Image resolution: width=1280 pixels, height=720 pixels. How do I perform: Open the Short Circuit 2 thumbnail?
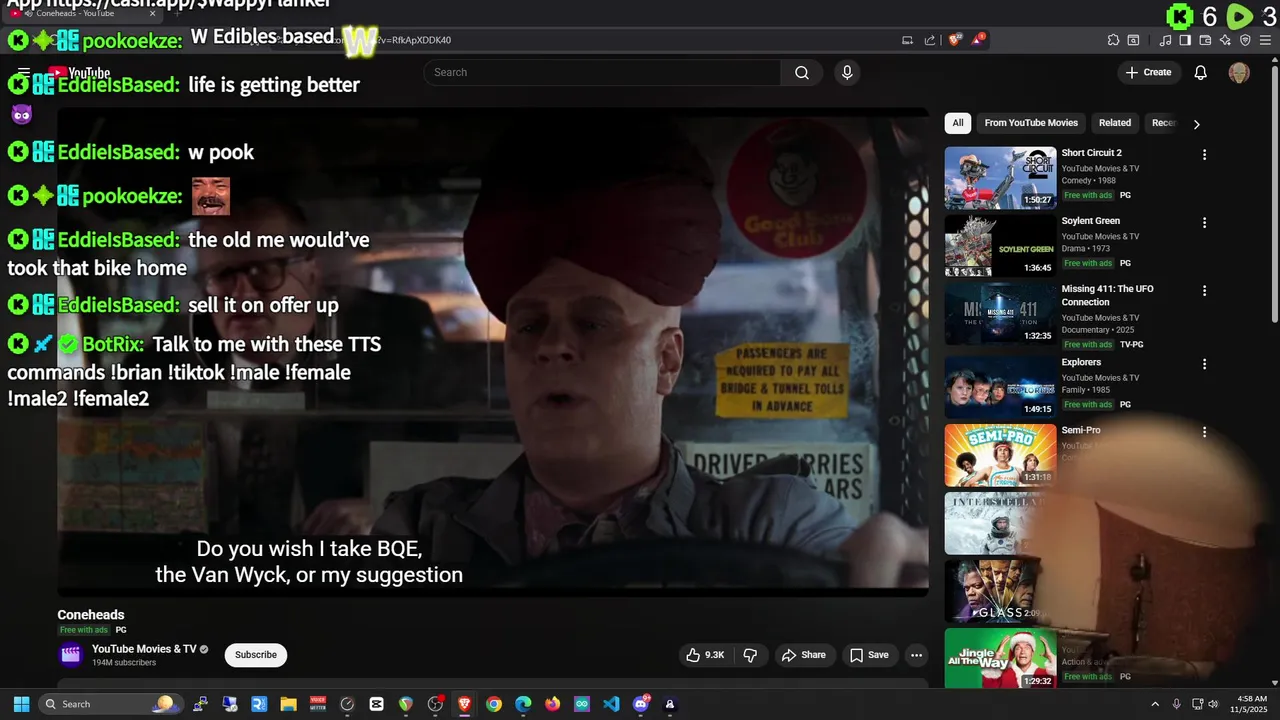1000,178
